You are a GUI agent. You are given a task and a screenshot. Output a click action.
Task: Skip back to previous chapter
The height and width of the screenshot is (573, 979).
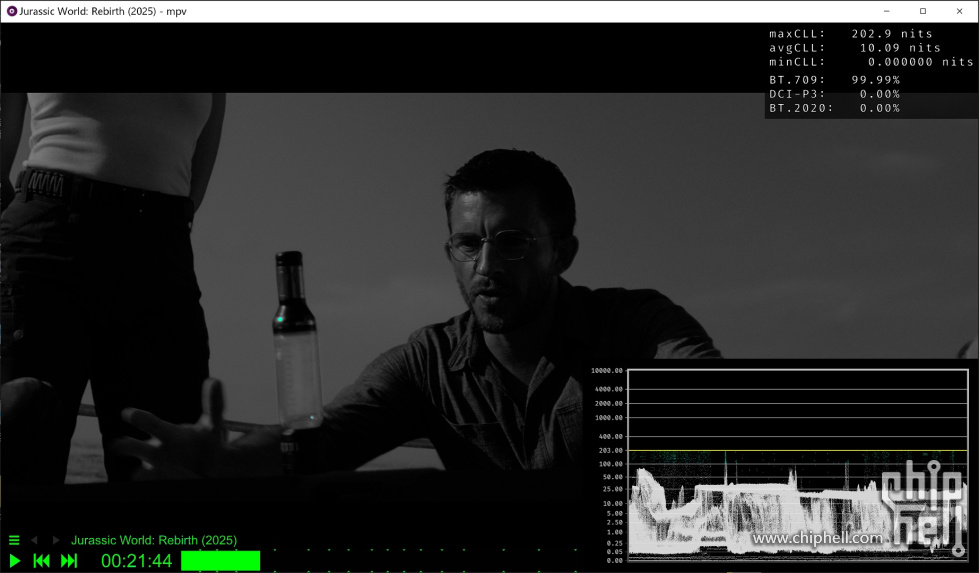(42, 561)
